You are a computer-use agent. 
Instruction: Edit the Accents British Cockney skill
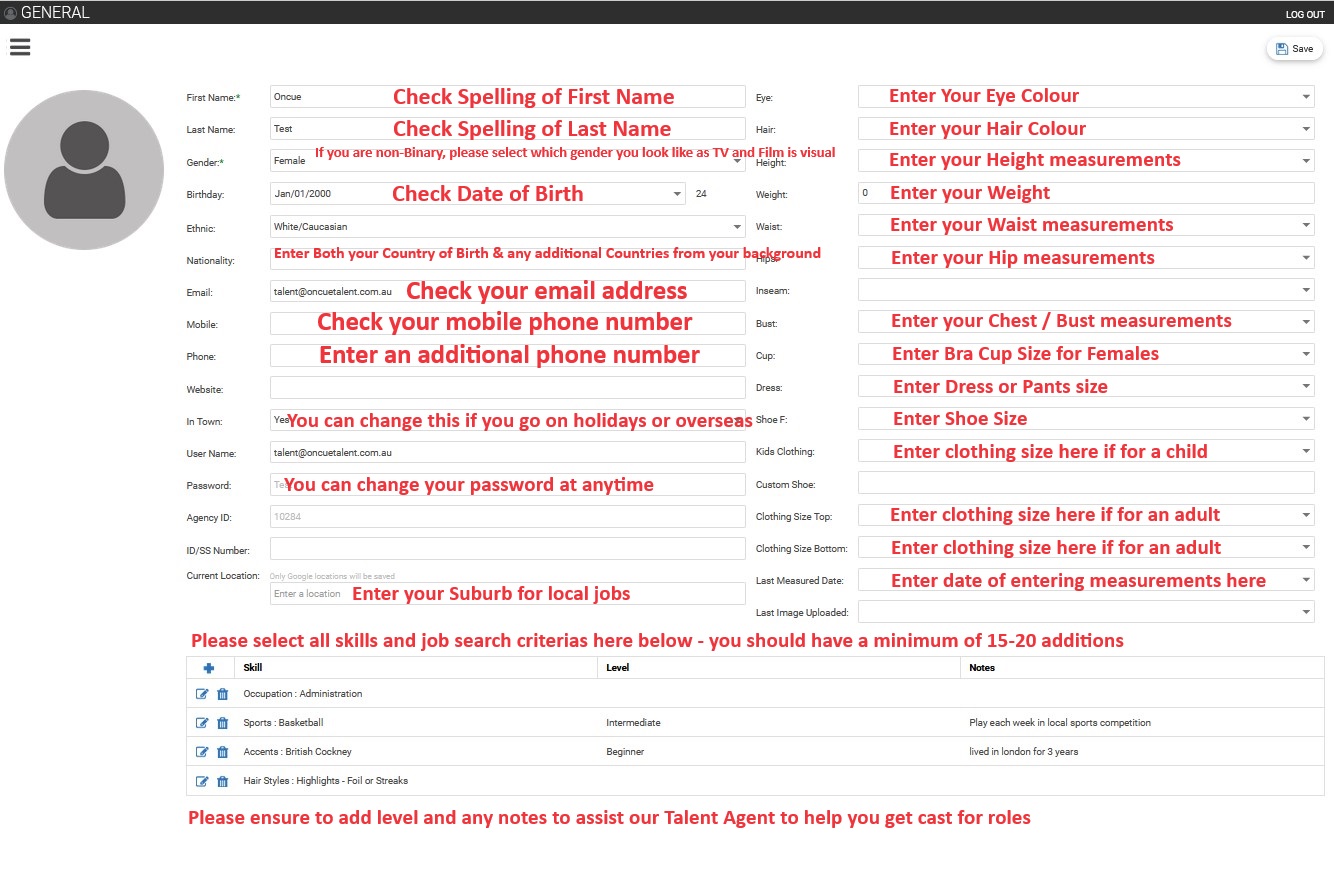point(202,752)
